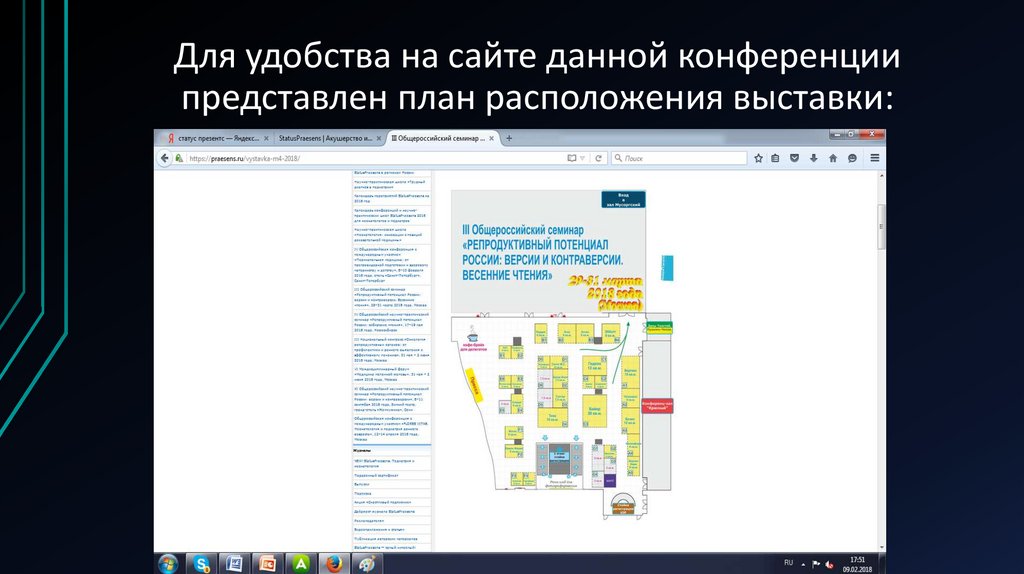
Task: Focus the Поиск search field
Action: click(x=679, y=158)
